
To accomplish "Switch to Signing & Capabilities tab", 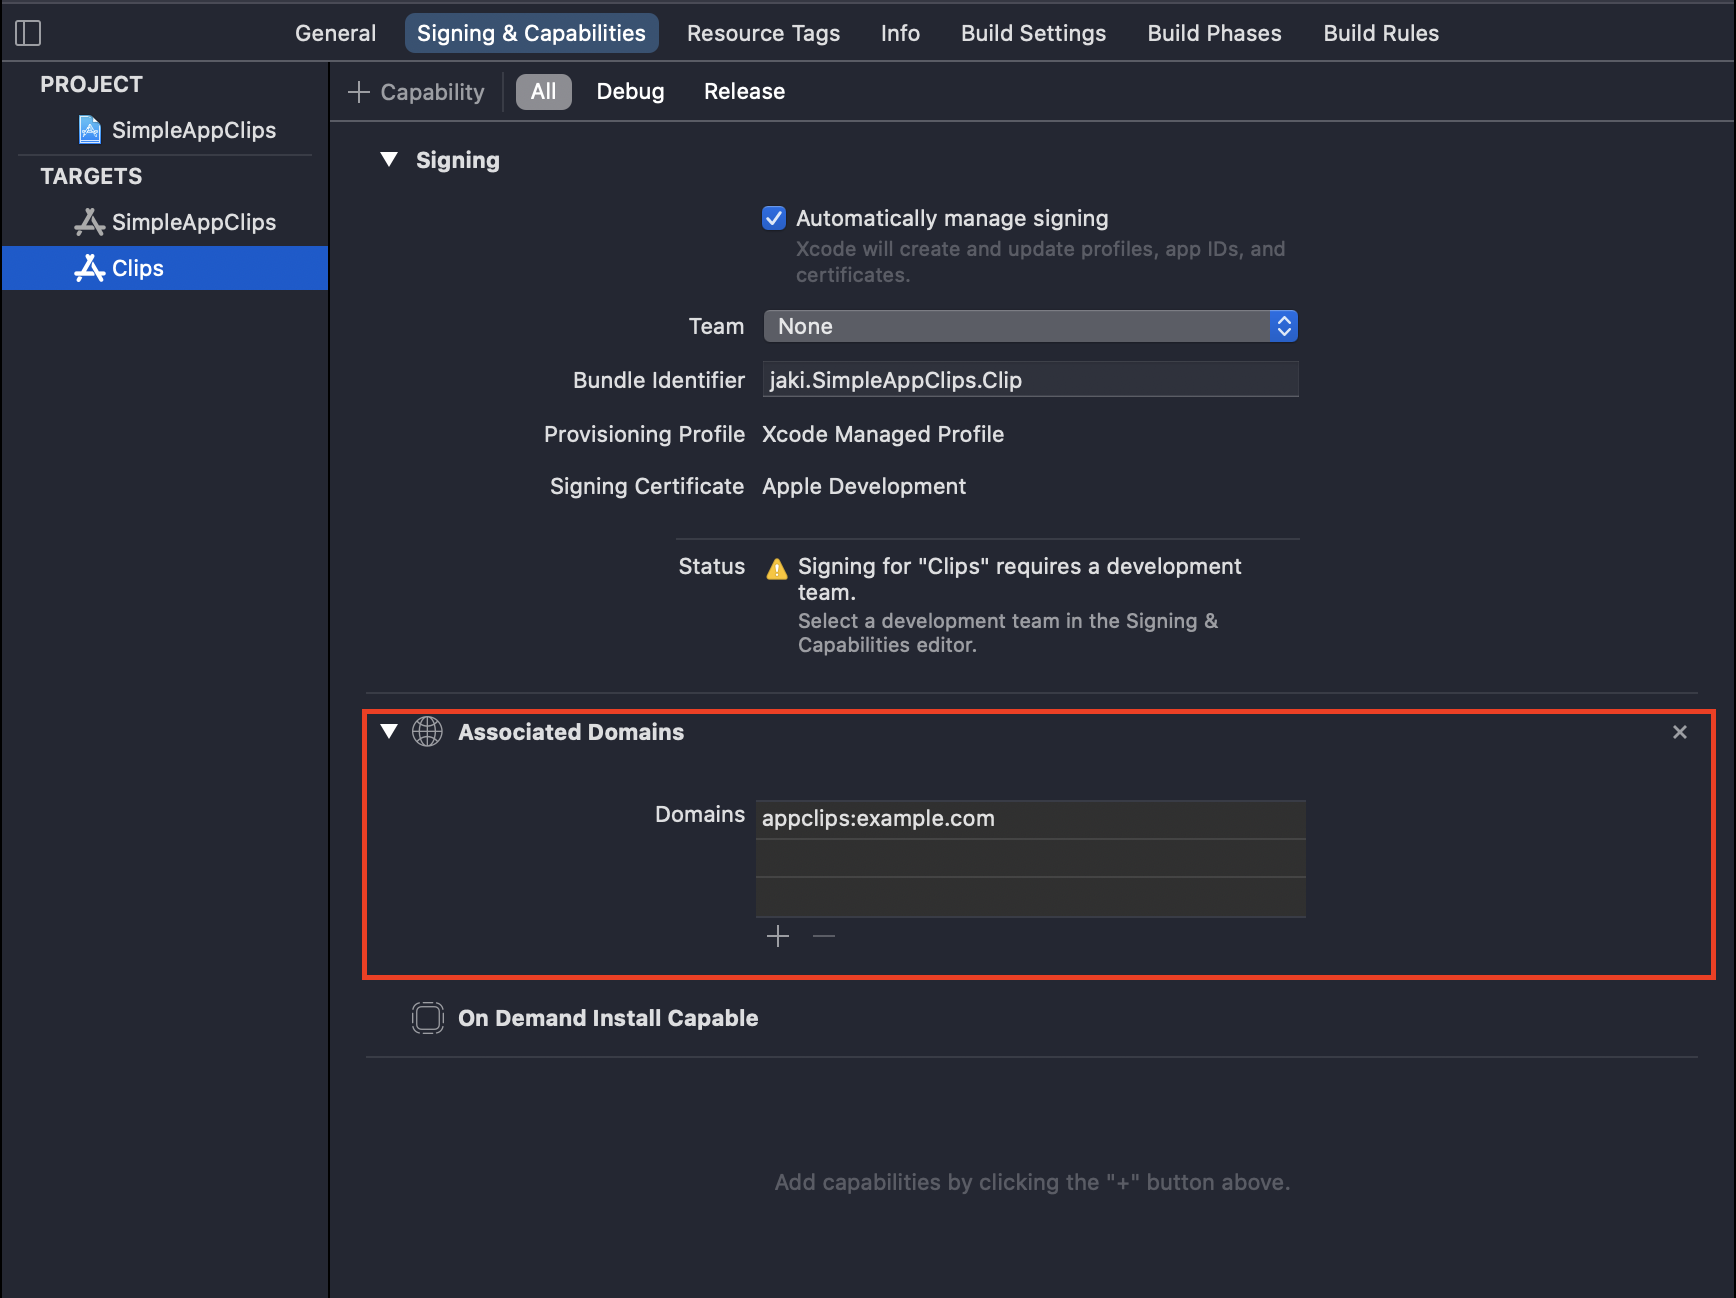I will point(531,33).
